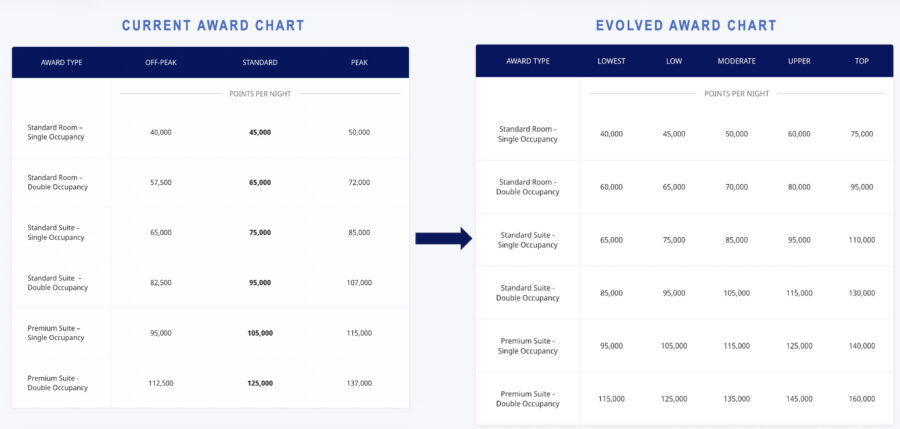Click the 72,000 peak points cell
The image size is (900, 429).
[x=359, y=182]
